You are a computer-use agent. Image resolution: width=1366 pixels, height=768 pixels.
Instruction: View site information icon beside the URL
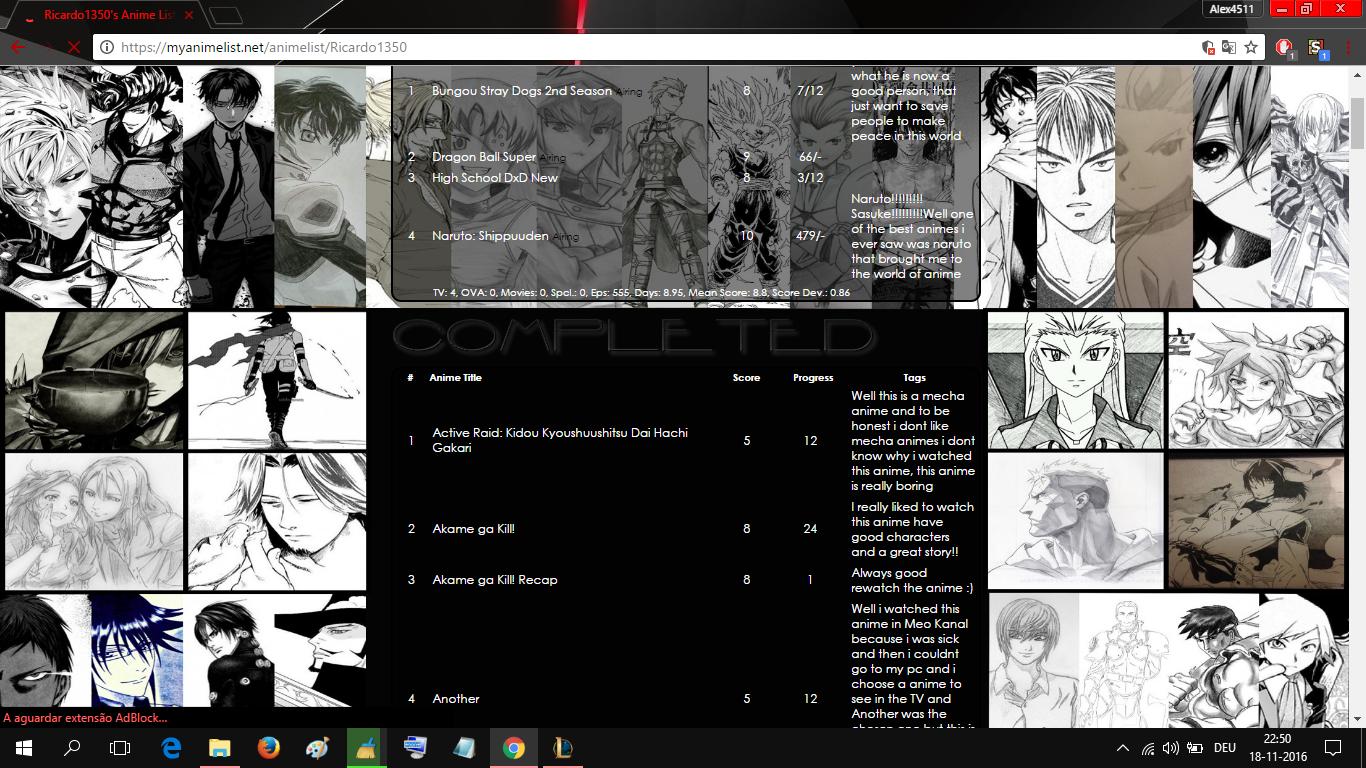coord(107,47)
